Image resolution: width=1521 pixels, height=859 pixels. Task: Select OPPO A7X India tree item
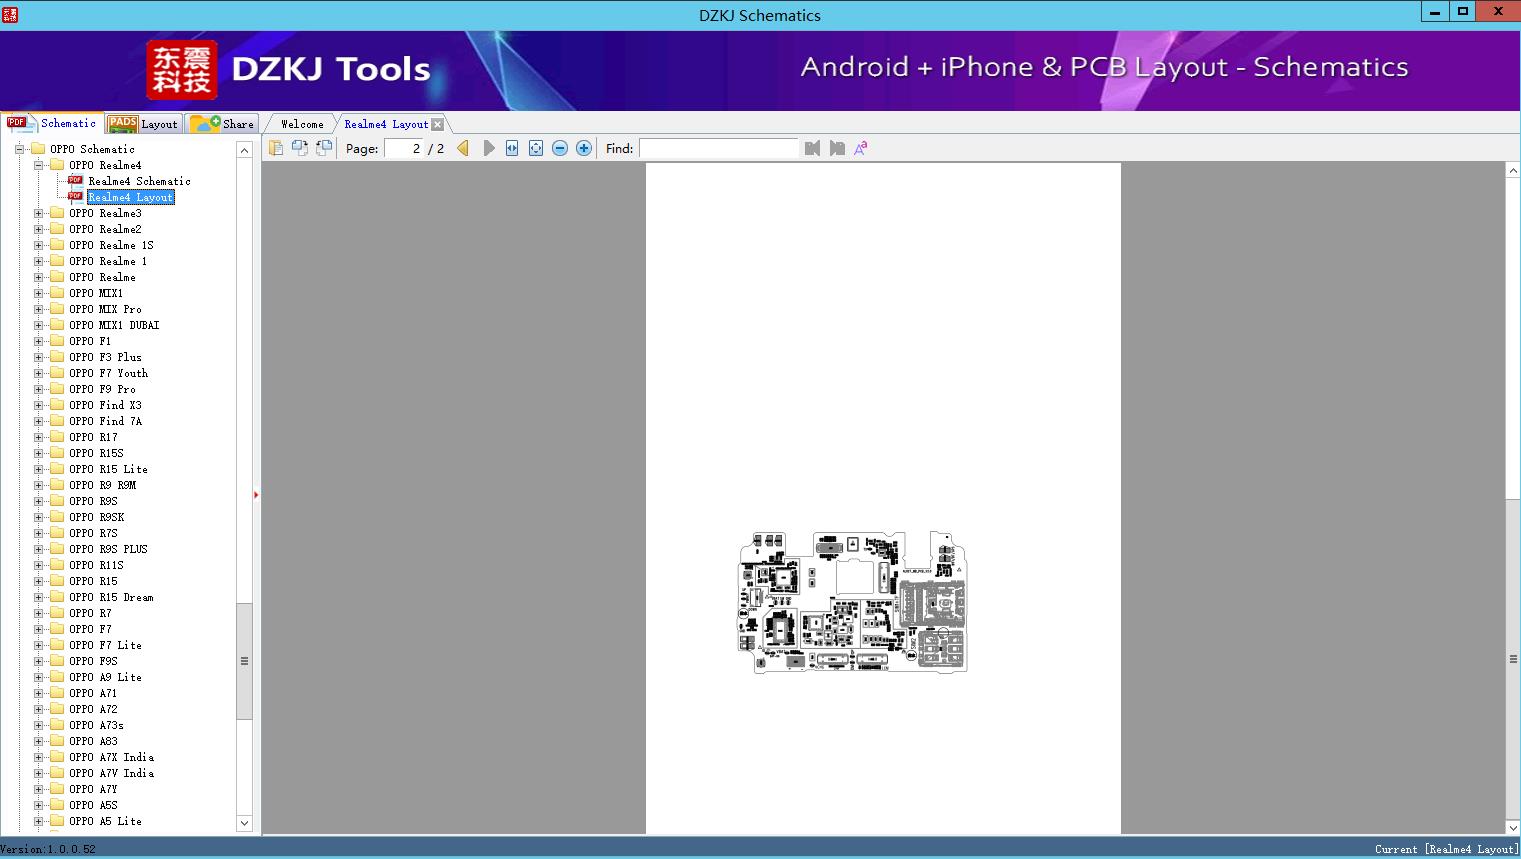(111, 757)
